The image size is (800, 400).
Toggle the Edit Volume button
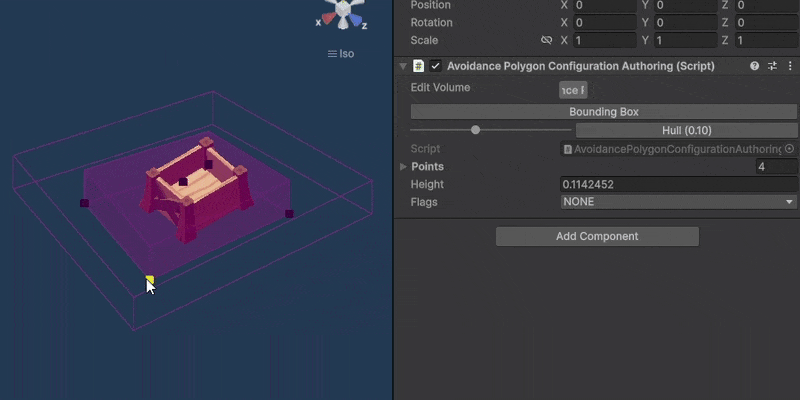tap(573, 90)
